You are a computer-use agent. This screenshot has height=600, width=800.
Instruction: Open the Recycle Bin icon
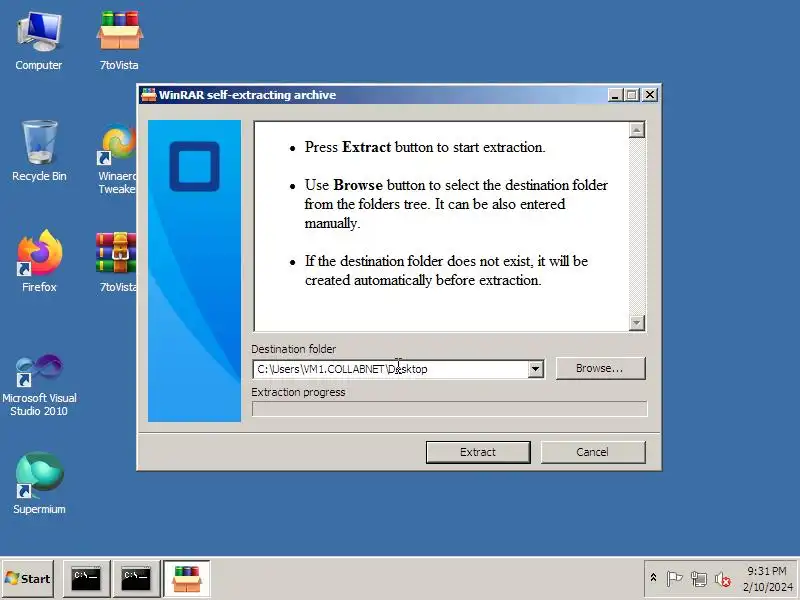point(39,151)
